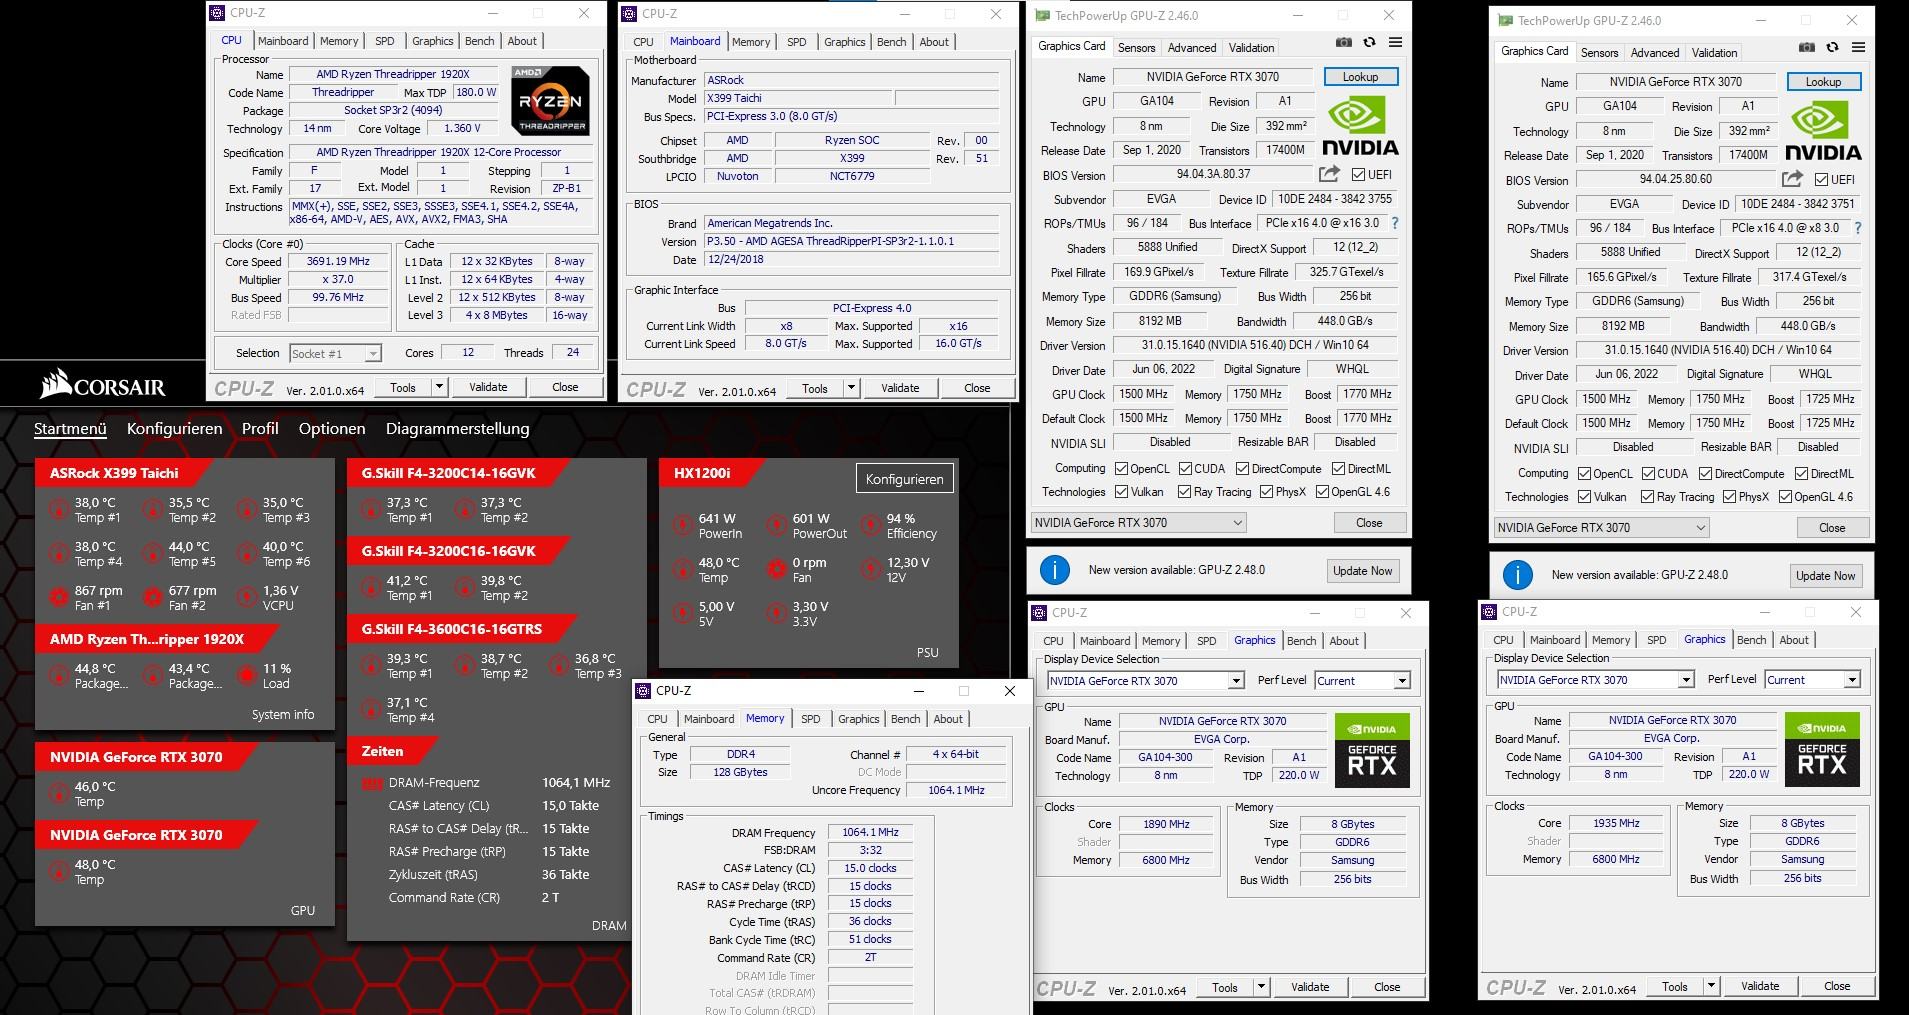Click the 11 % Load icon for Threadripper
The width and height of the screenshot is (1909, 1015).
(x=247, y=675)
